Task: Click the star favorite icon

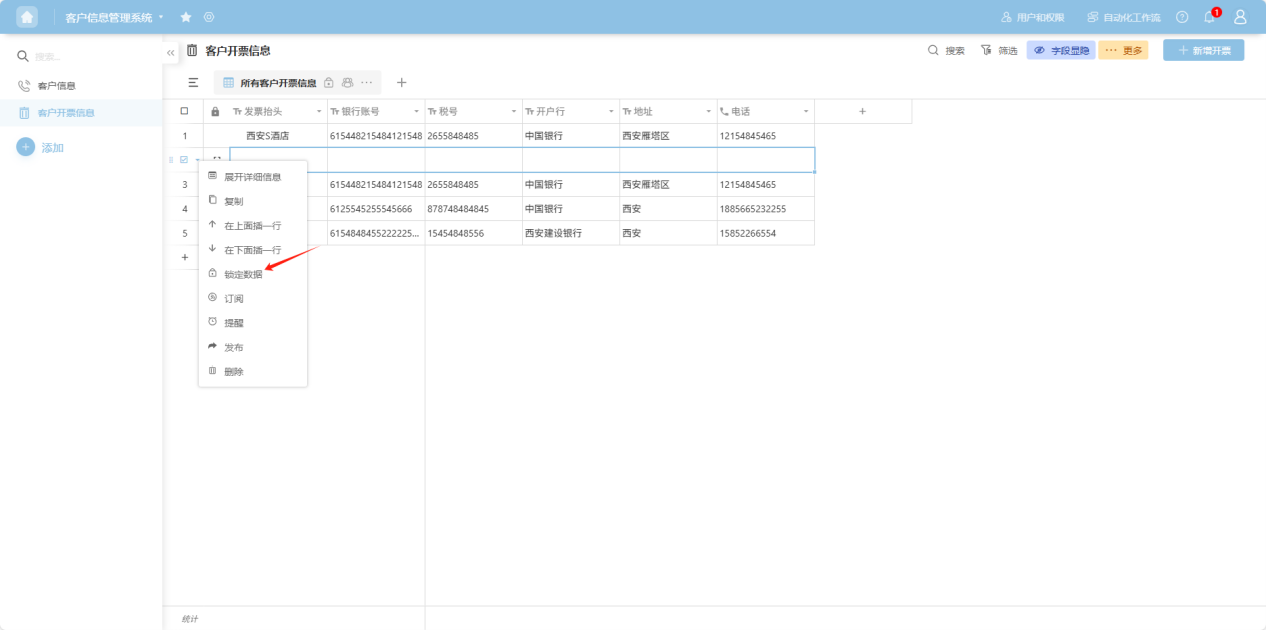Action: point(186,17)
